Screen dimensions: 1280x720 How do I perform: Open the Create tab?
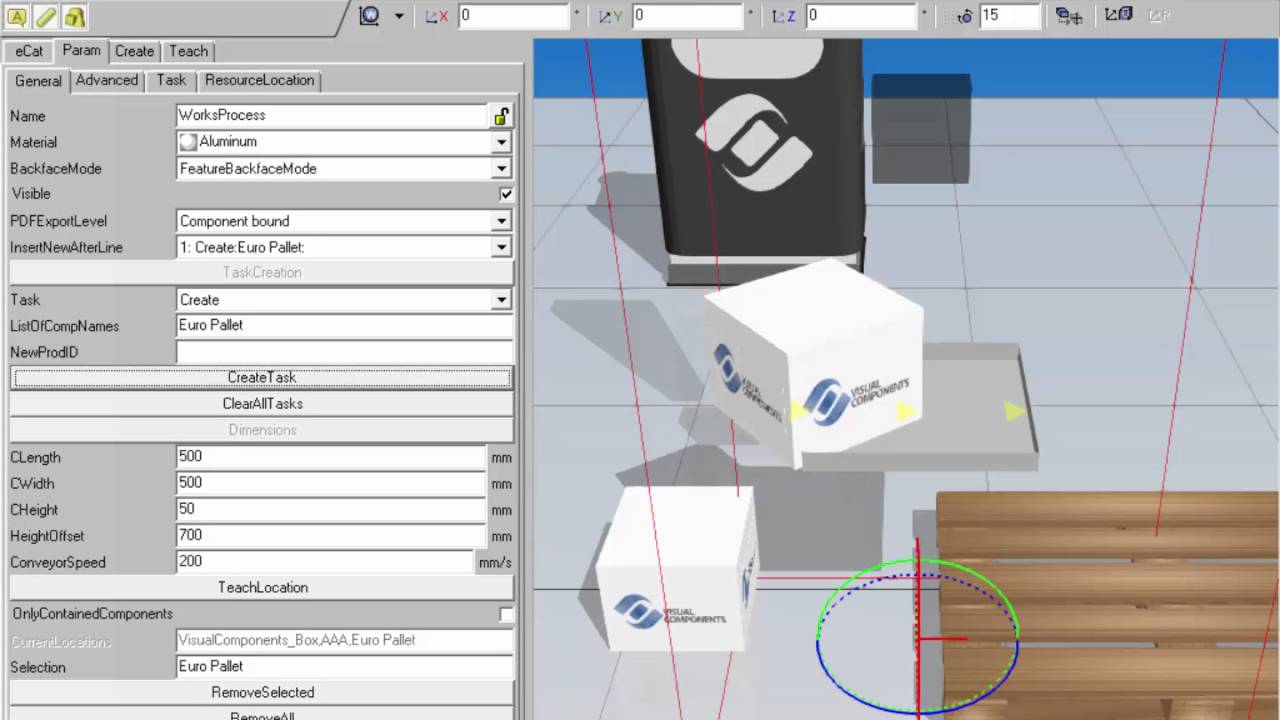point(134,51)
